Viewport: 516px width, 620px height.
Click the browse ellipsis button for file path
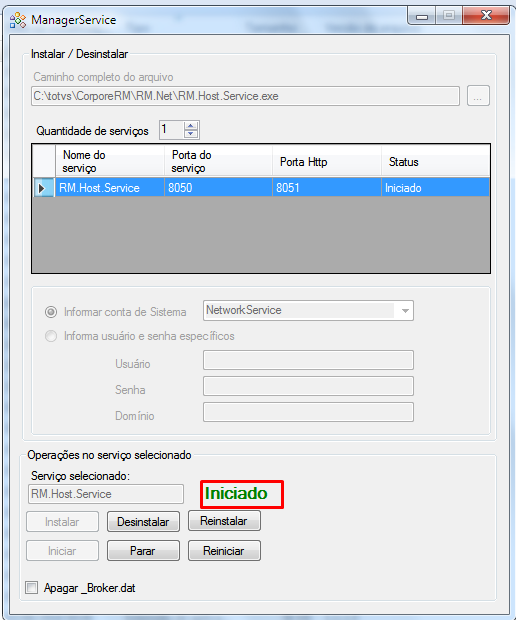[x=478, y=96]
